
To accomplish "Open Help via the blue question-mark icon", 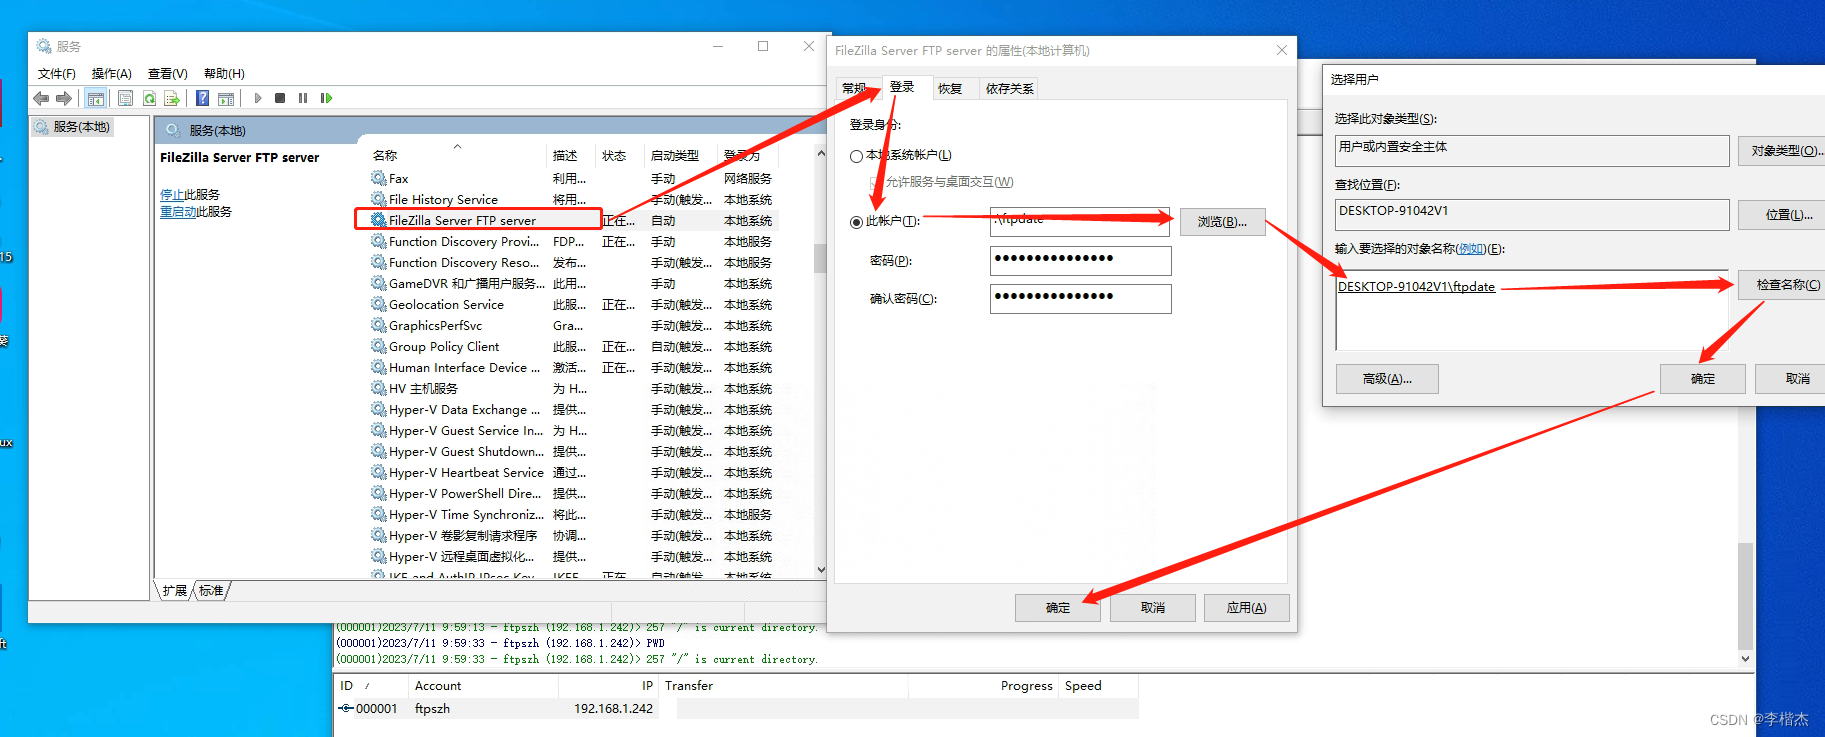I will point(202,98).
